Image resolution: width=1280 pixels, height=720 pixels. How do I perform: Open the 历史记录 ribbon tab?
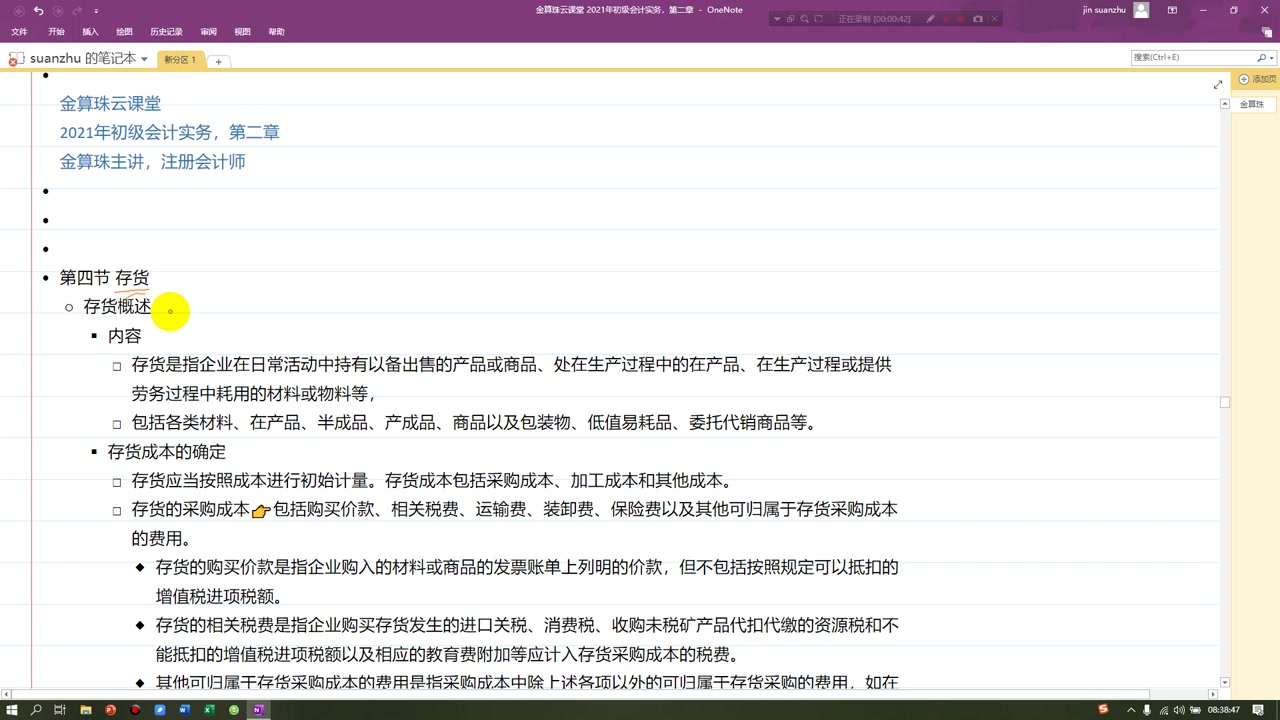coord(166,32)
